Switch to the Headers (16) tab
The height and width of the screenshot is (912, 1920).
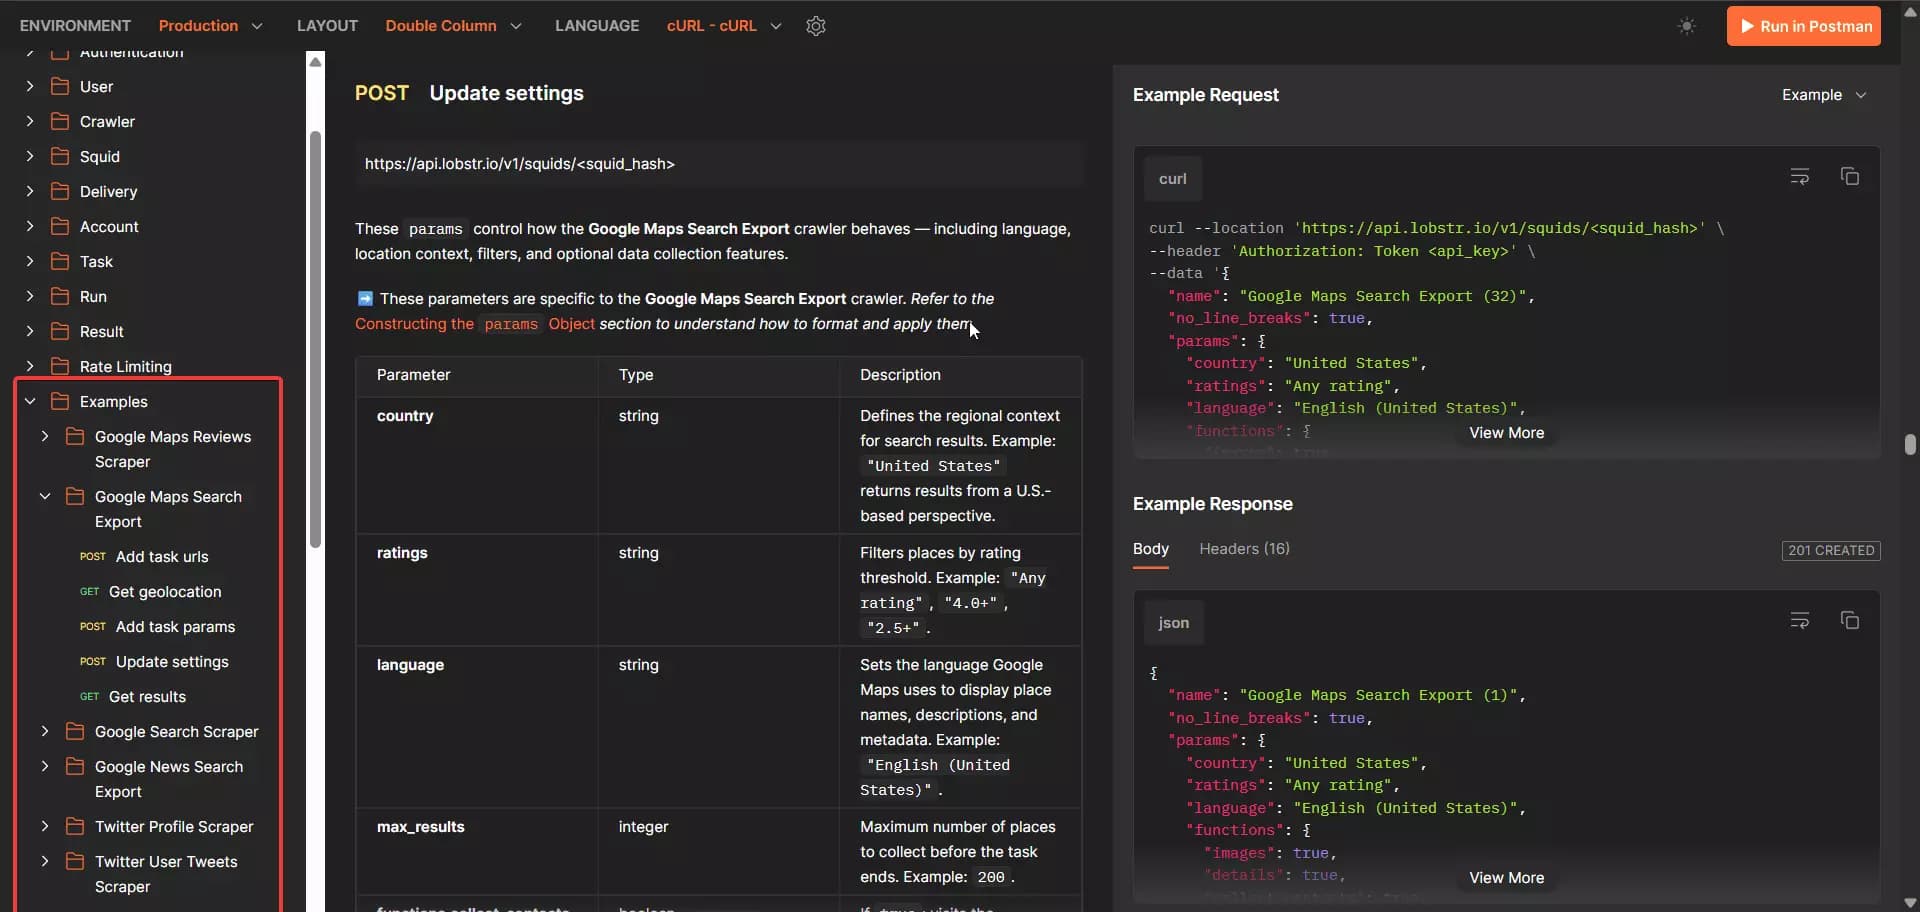[1244, 549]
